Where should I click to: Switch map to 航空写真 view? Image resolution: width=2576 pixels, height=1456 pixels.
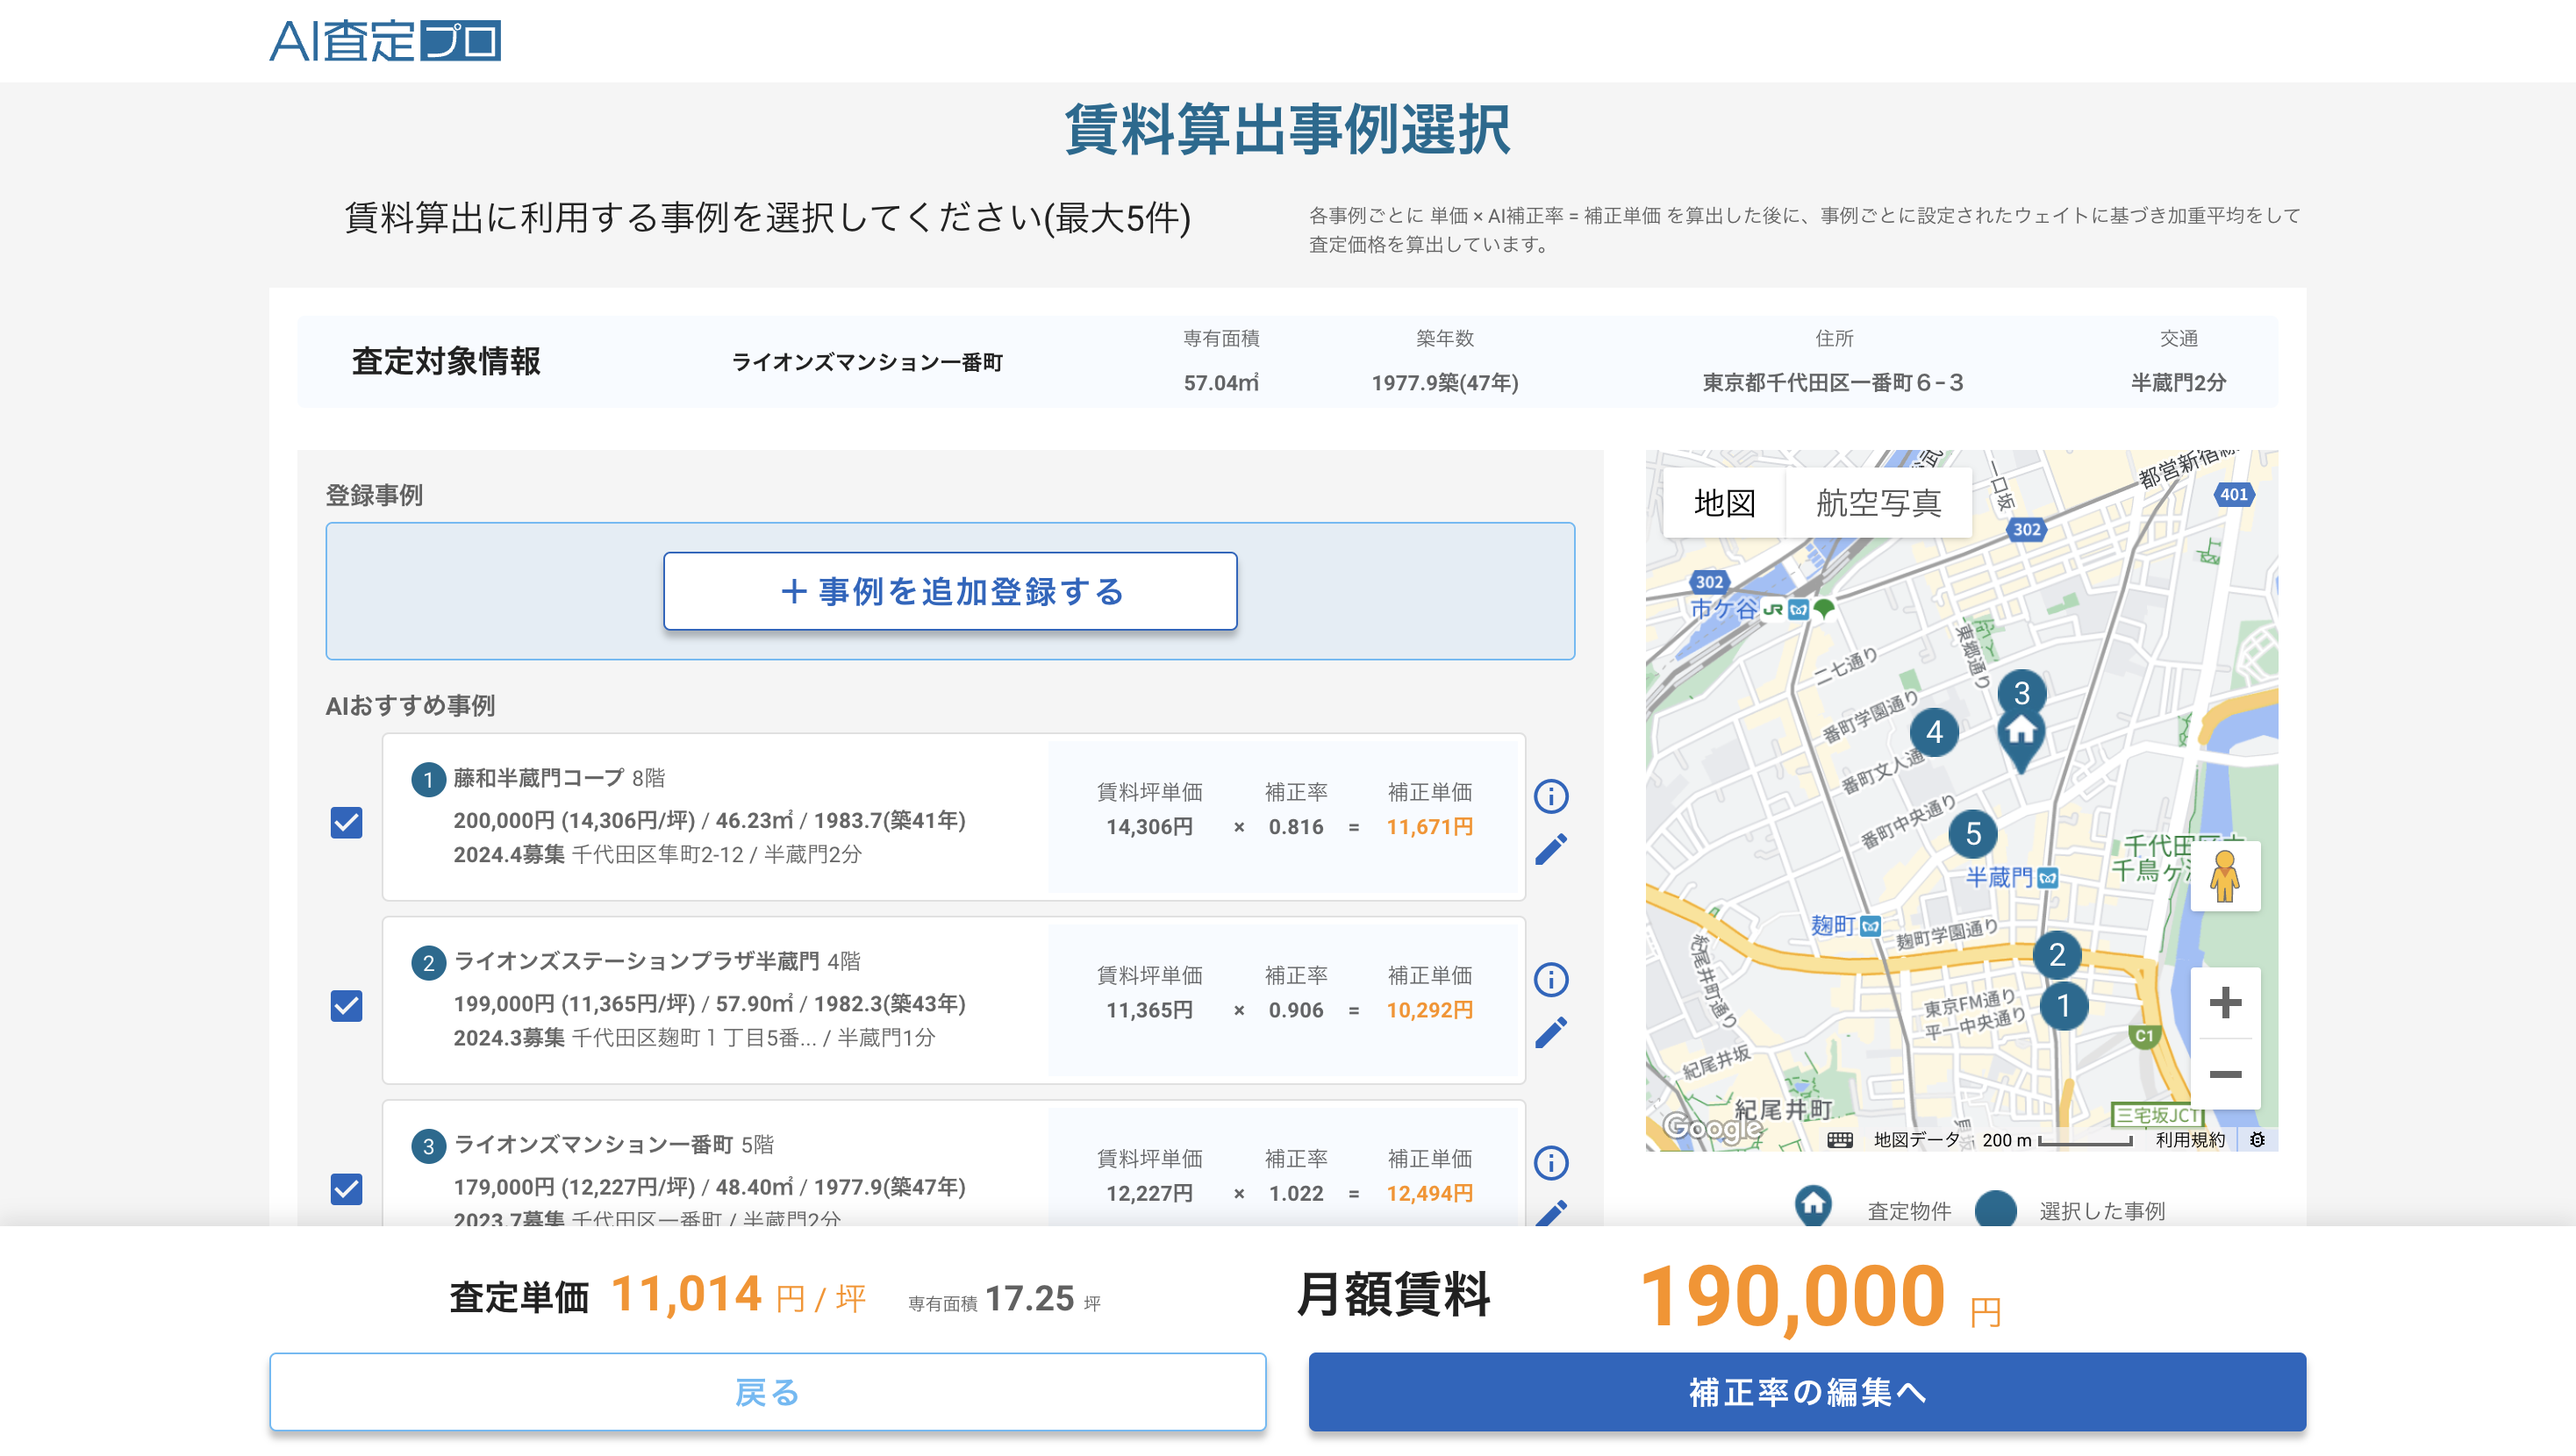(1878, 503)
